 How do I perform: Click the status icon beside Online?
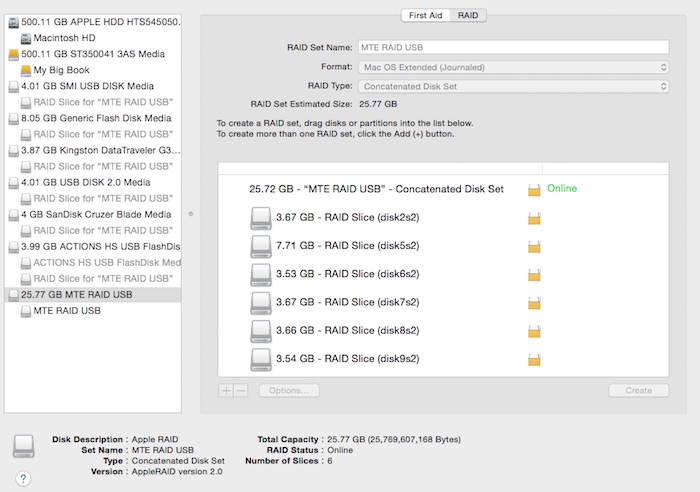(x=534, y=189)
